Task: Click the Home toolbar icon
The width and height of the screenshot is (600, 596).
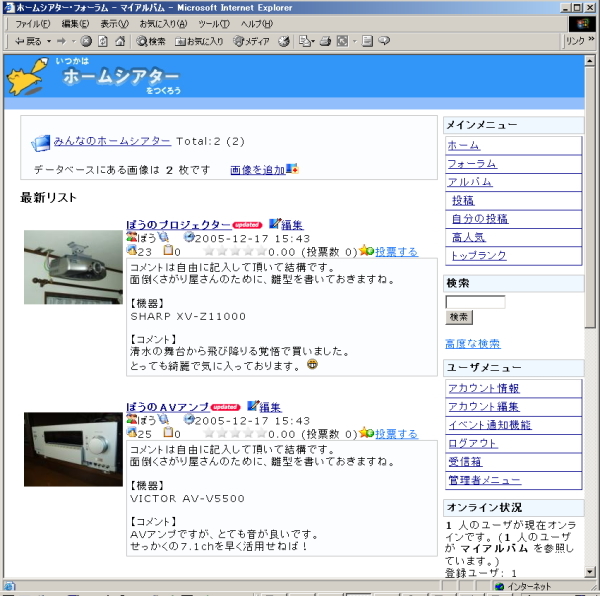Action: click(120, 41)
